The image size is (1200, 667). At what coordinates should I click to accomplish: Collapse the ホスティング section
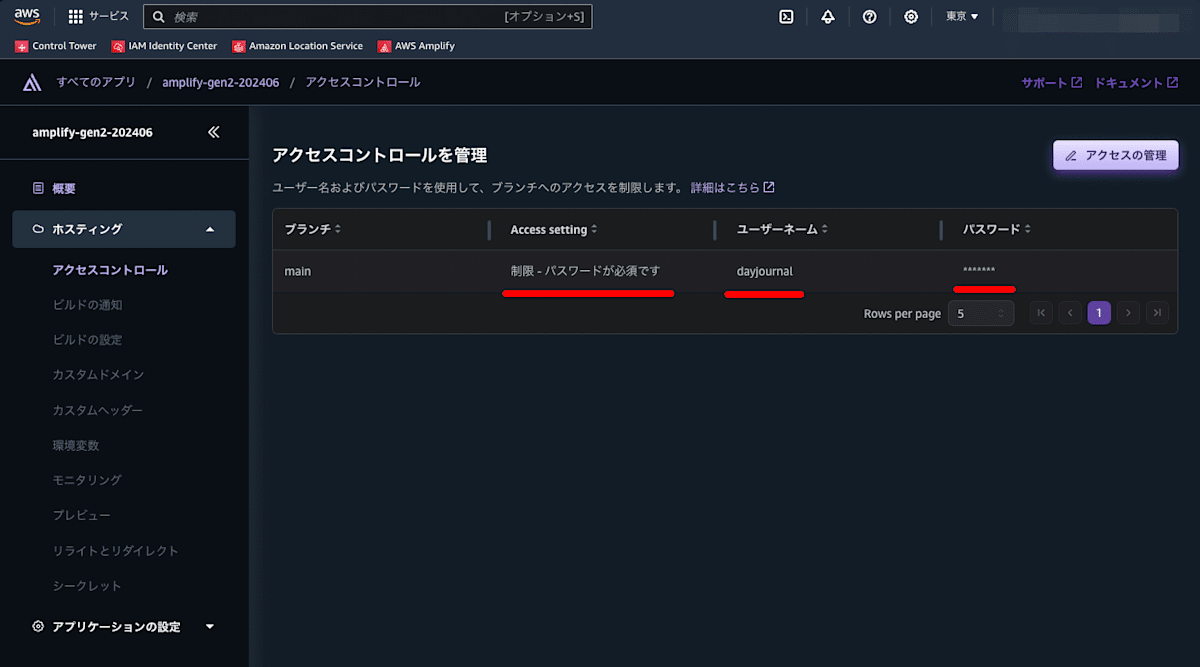pyautogui.click(x=124, y=229)
